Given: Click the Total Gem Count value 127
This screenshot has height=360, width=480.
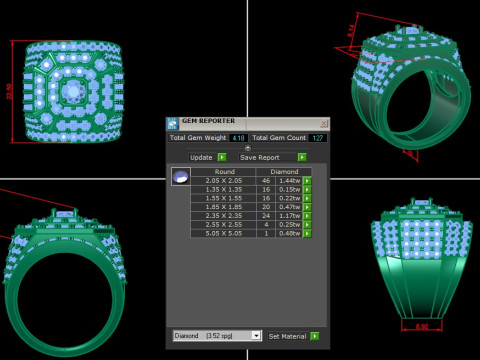Looking at the screenshot, I should [318, 138].
